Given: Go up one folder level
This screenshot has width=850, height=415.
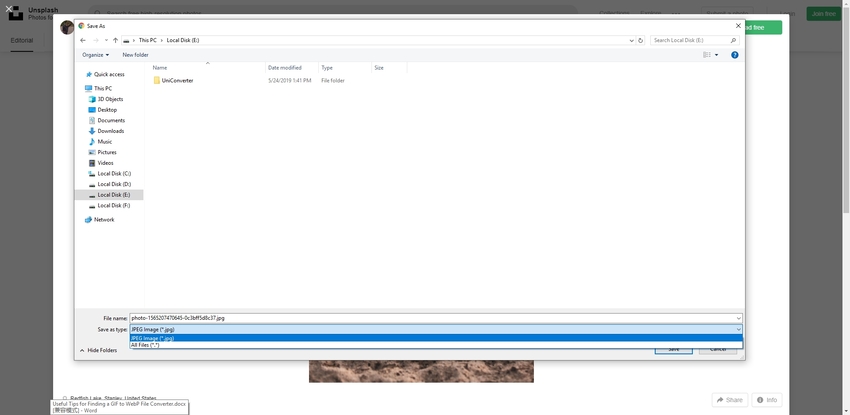Looking at the screenshot, I should pyautogui.click(x=115, y=40).
